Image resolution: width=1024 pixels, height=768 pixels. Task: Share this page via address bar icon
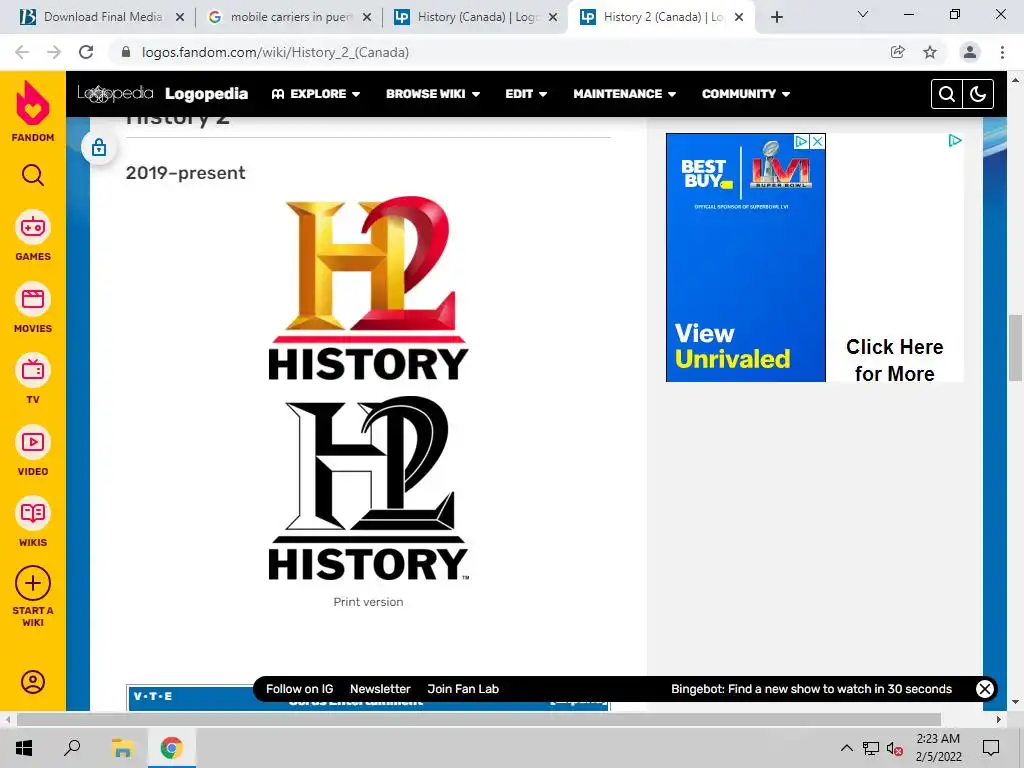[x=898, y=52]
